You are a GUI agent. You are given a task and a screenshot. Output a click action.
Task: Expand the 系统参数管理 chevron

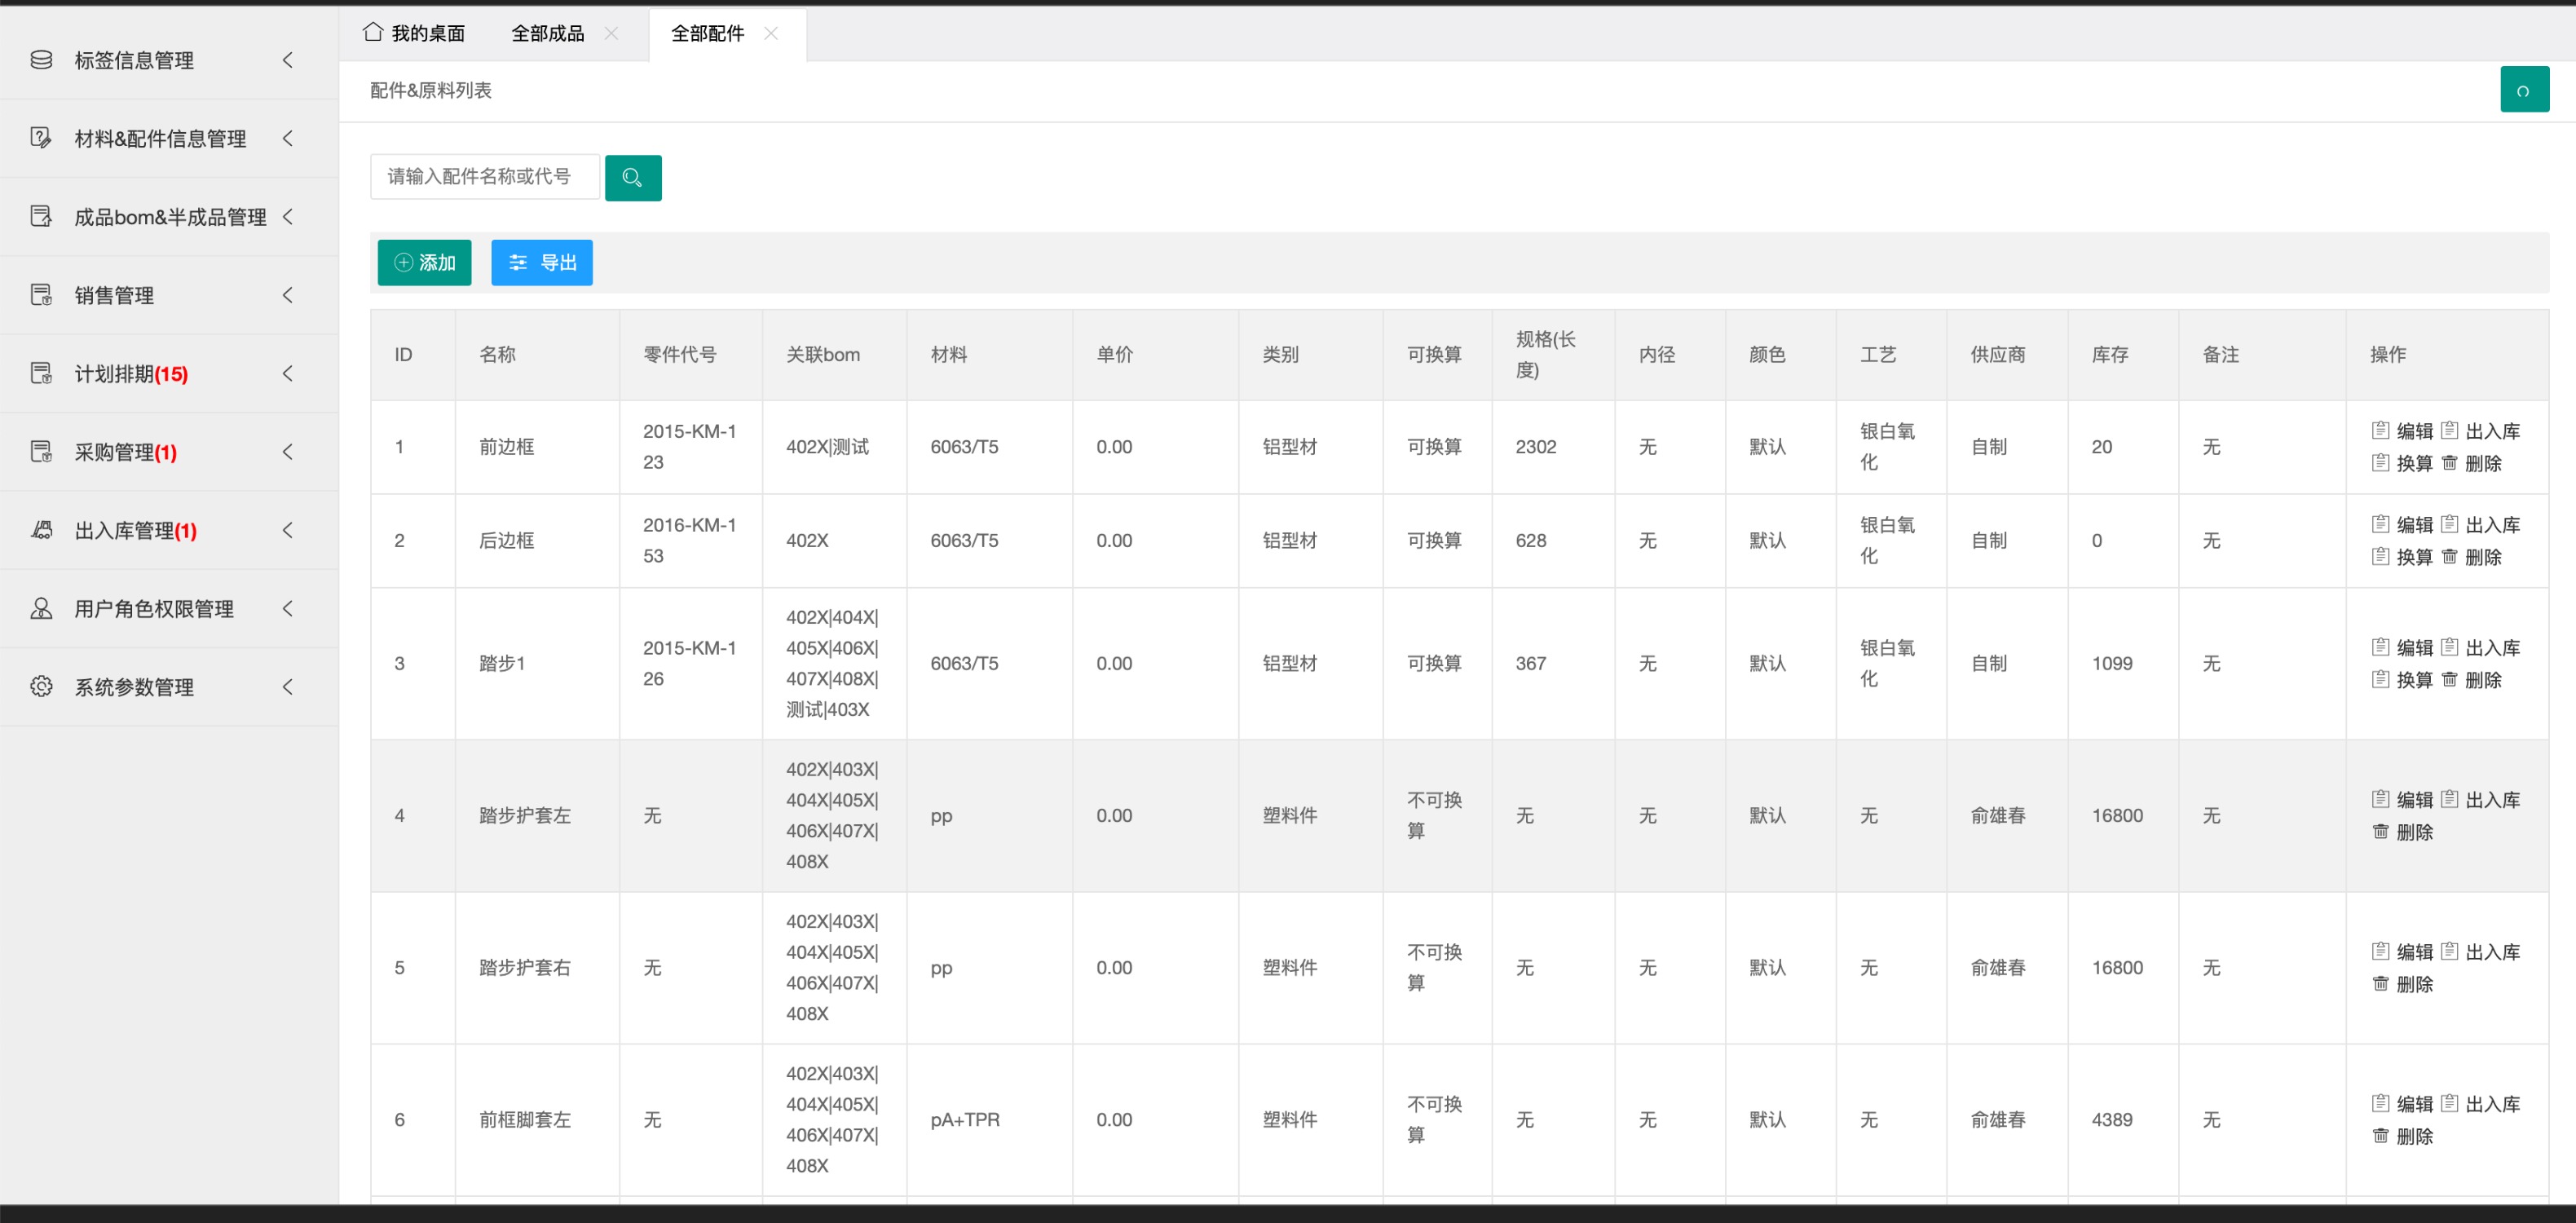[x=288, y=686]
